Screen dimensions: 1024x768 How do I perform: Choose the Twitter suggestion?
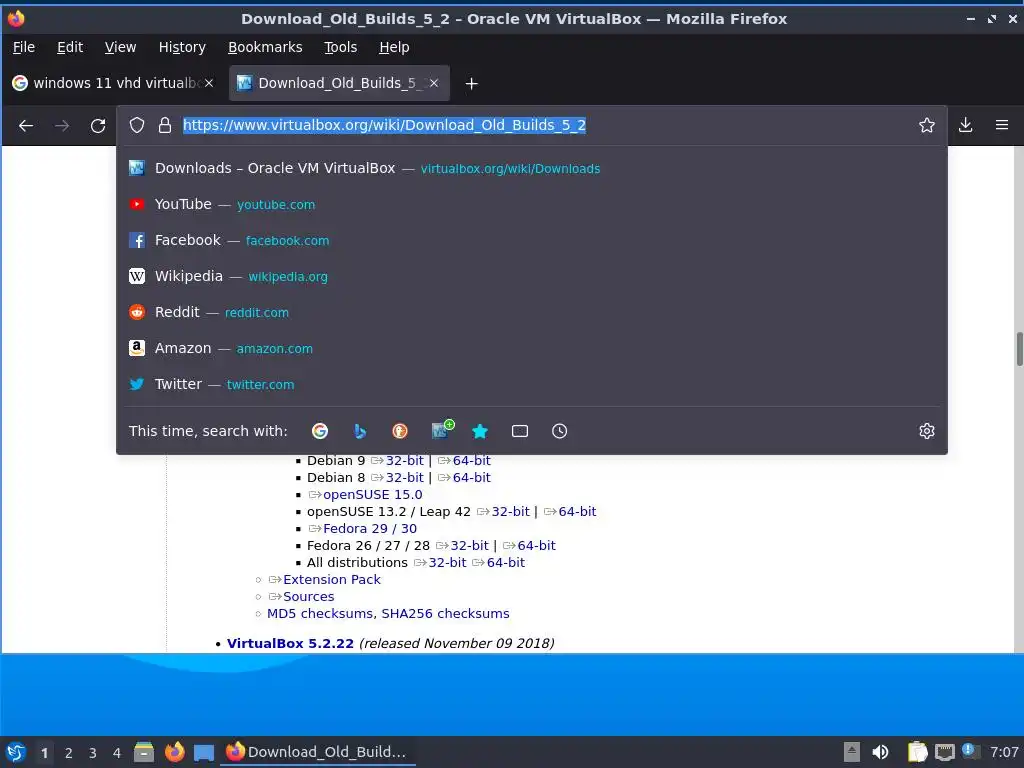pos(532,384)
